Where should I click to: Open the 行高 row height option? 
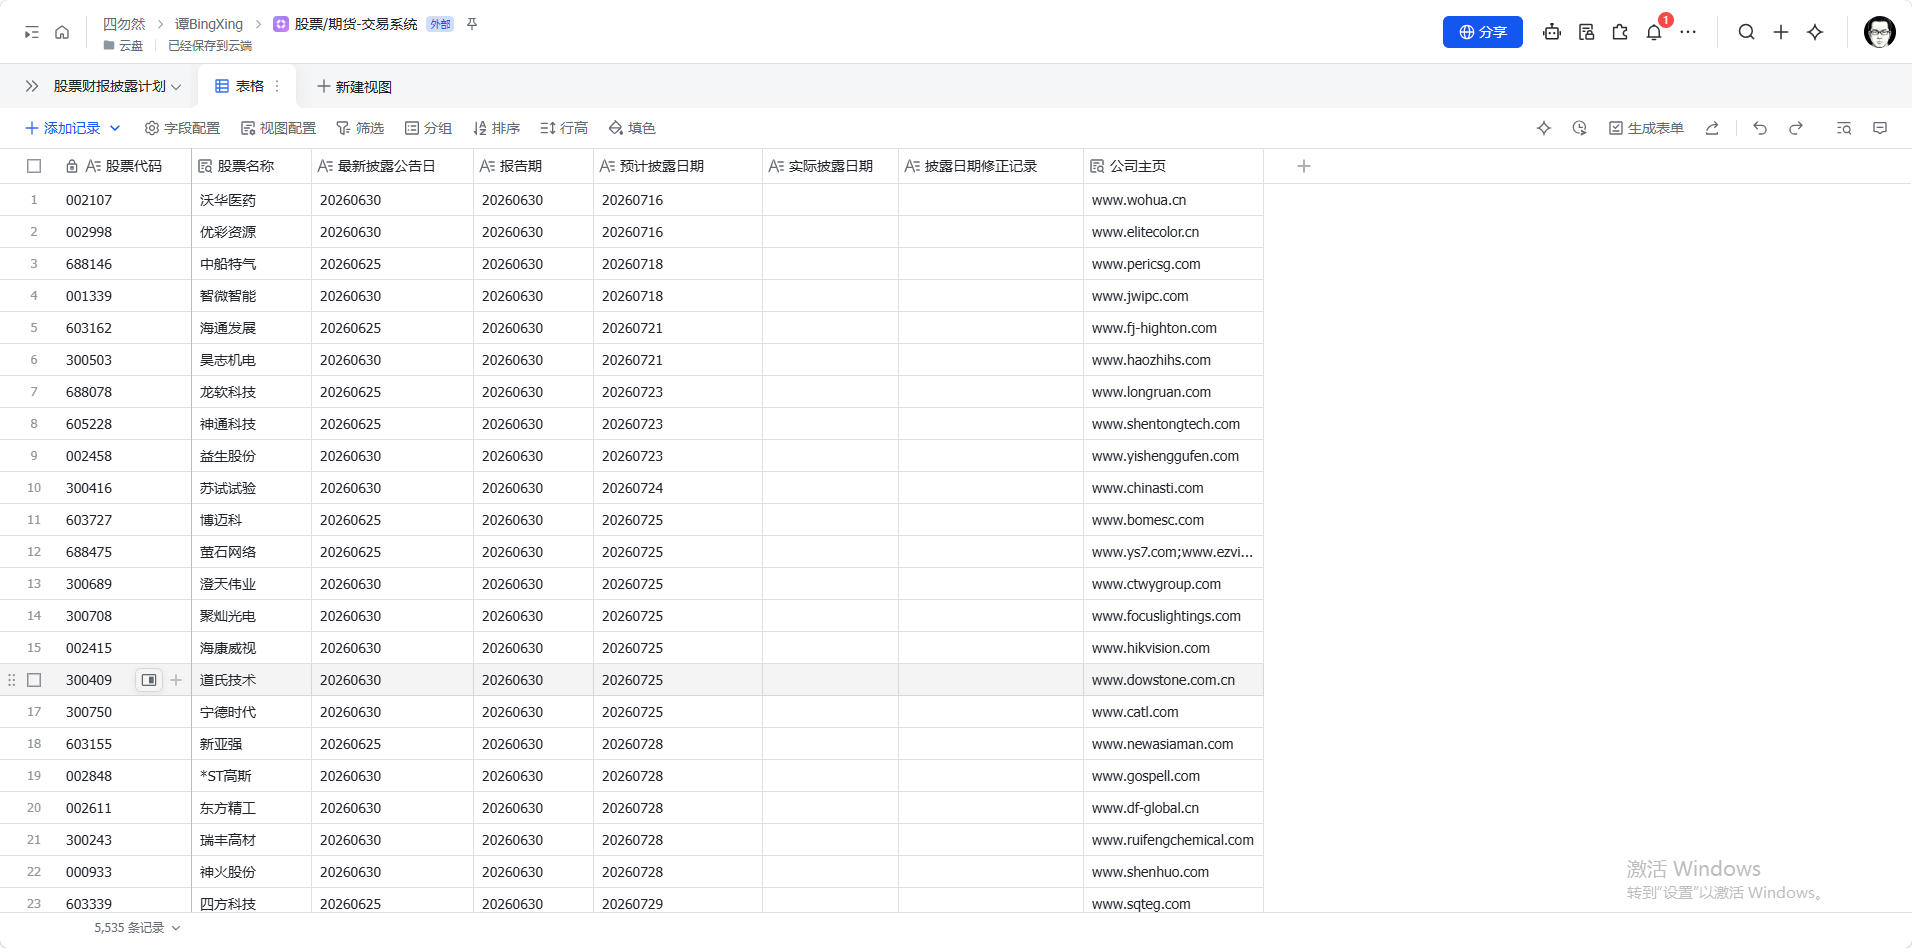pos(564,128)
